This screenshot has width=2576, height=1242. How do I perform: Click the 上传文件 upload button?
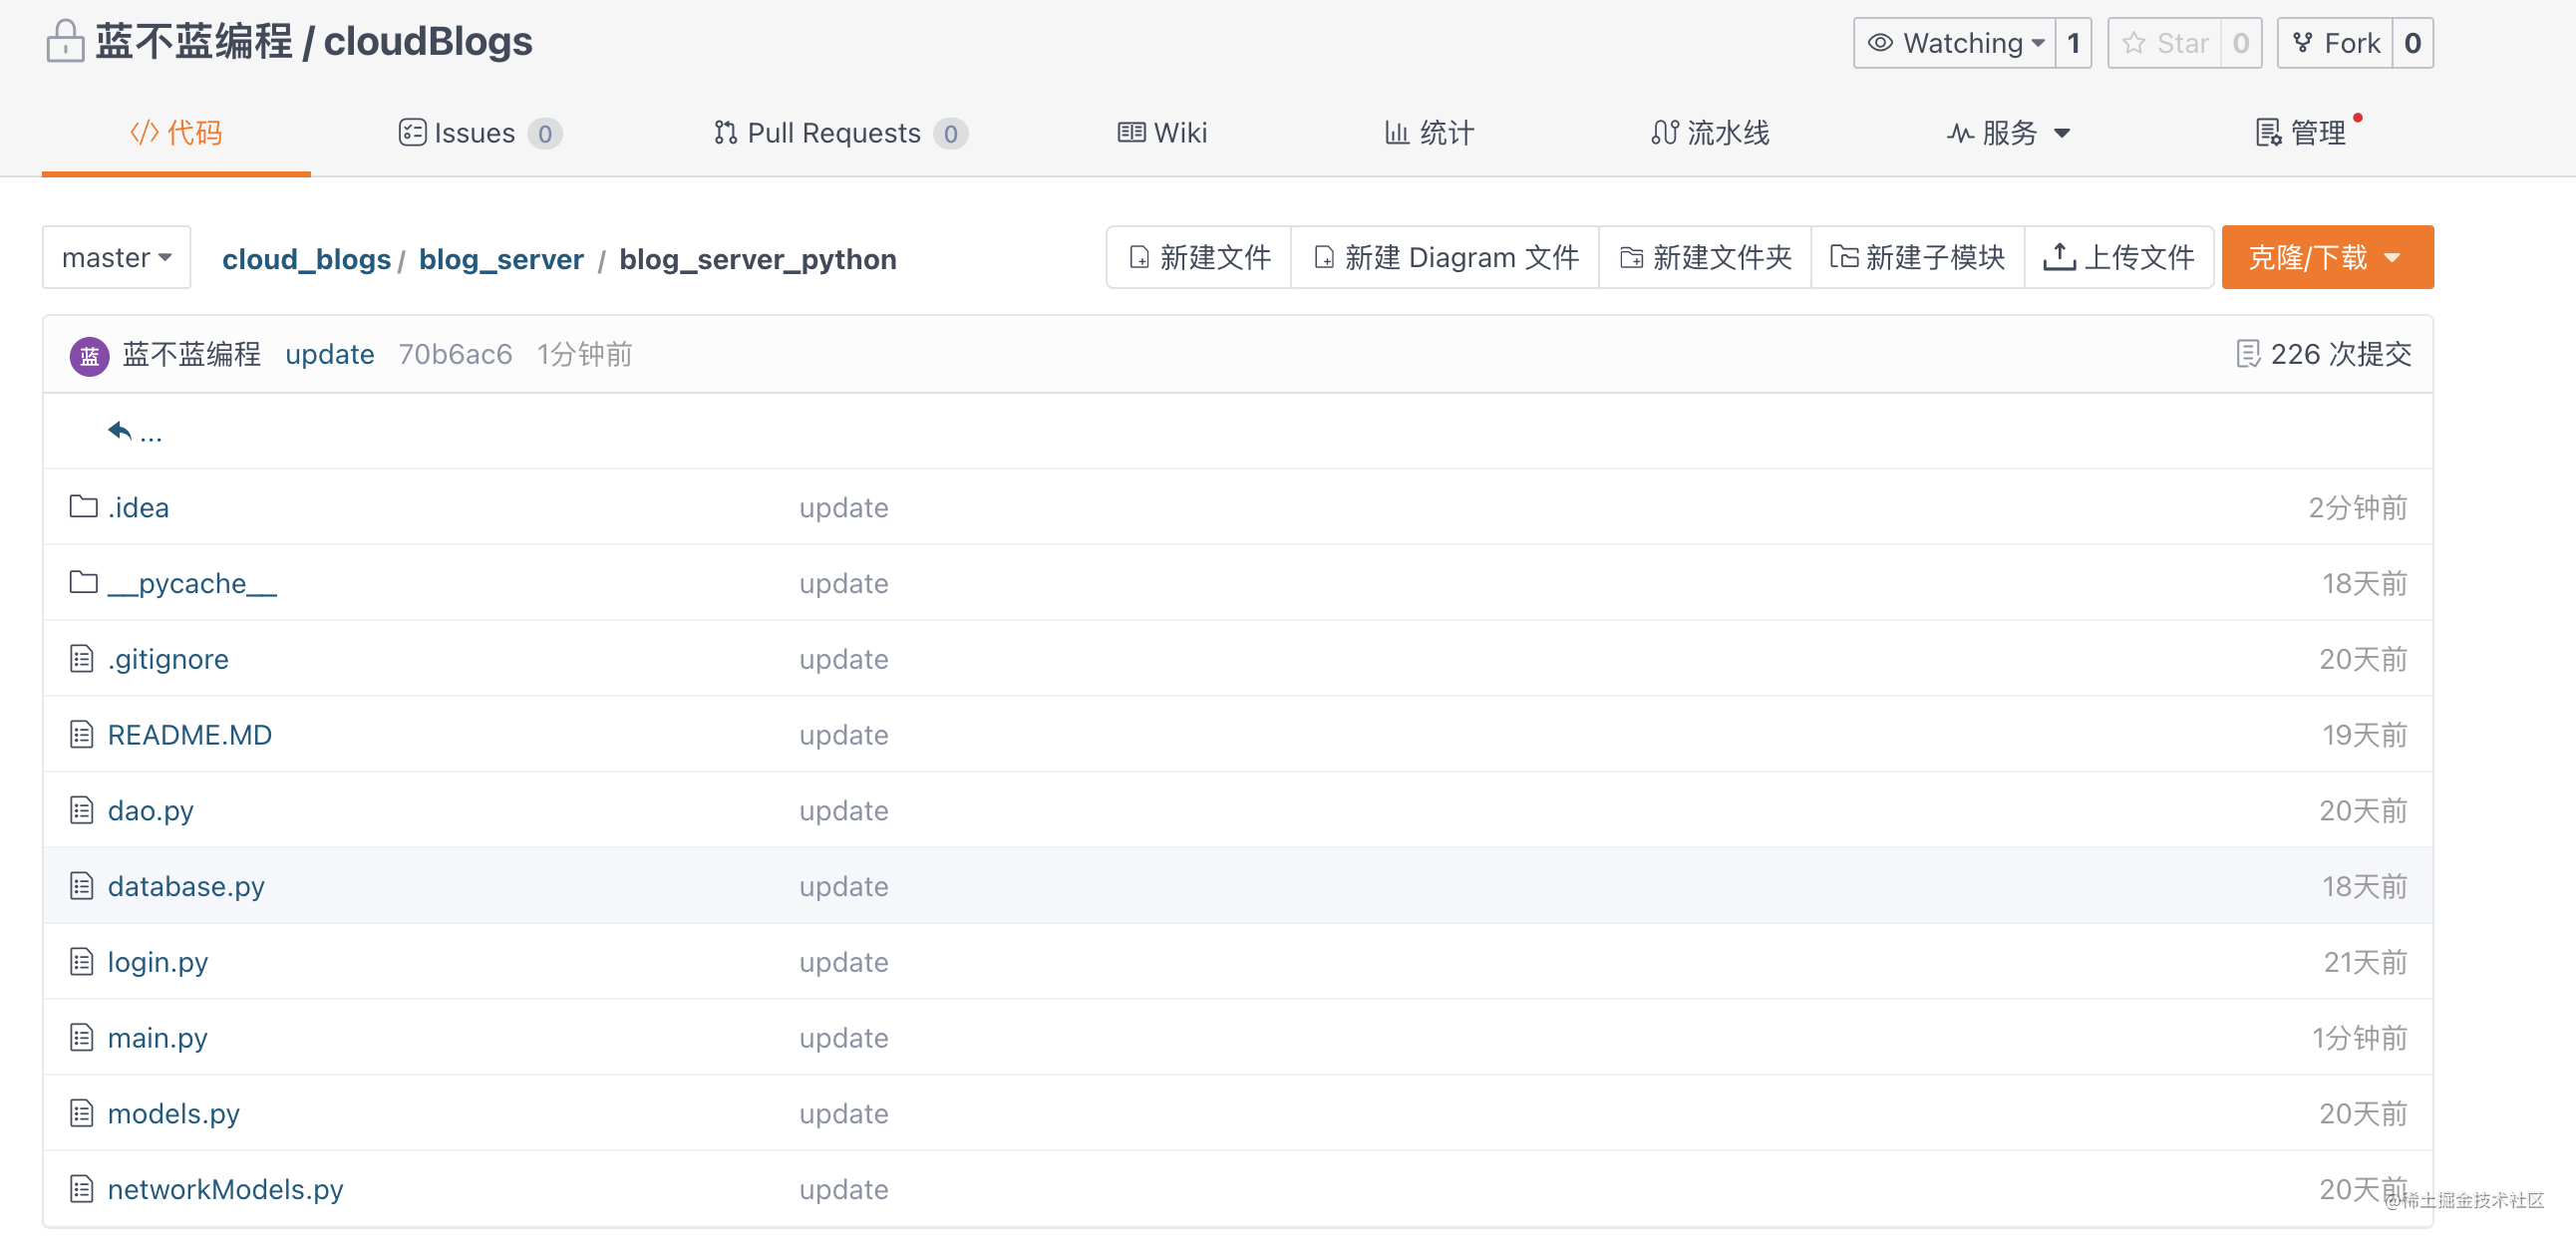click(x=2119, y=258)
